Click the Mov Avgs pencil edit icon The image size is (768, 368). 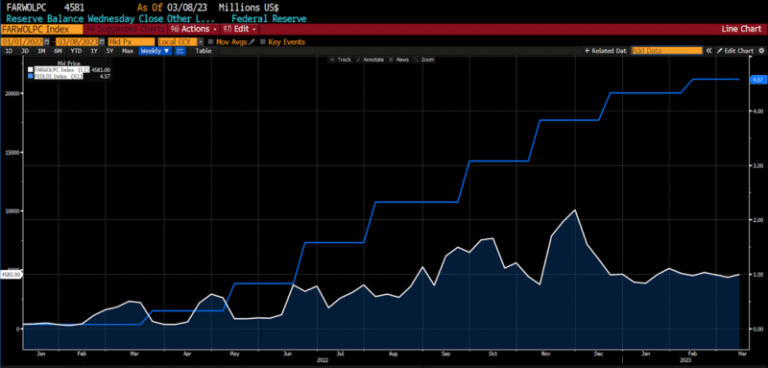point(252,42)
